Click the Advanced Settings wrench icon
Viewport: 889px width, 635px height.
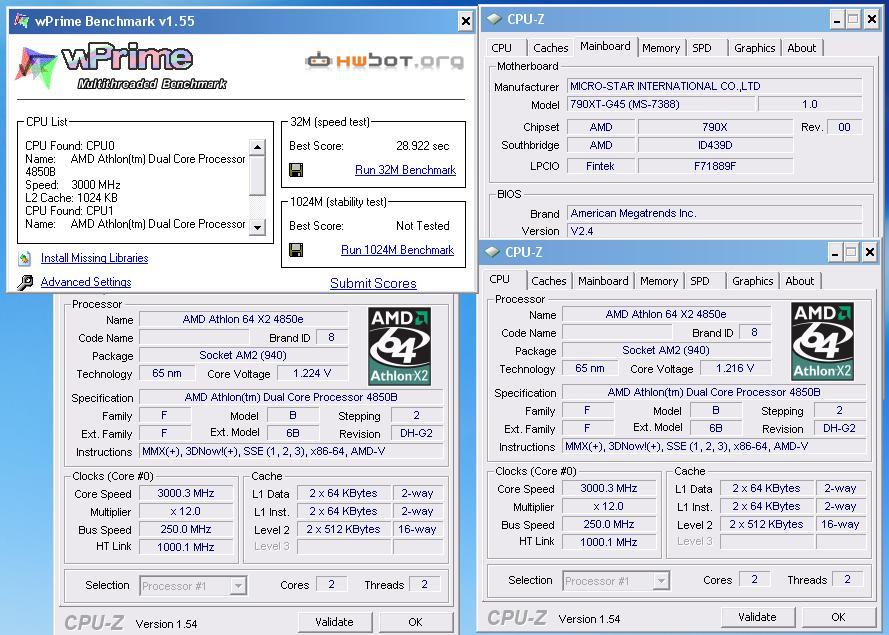24,282
